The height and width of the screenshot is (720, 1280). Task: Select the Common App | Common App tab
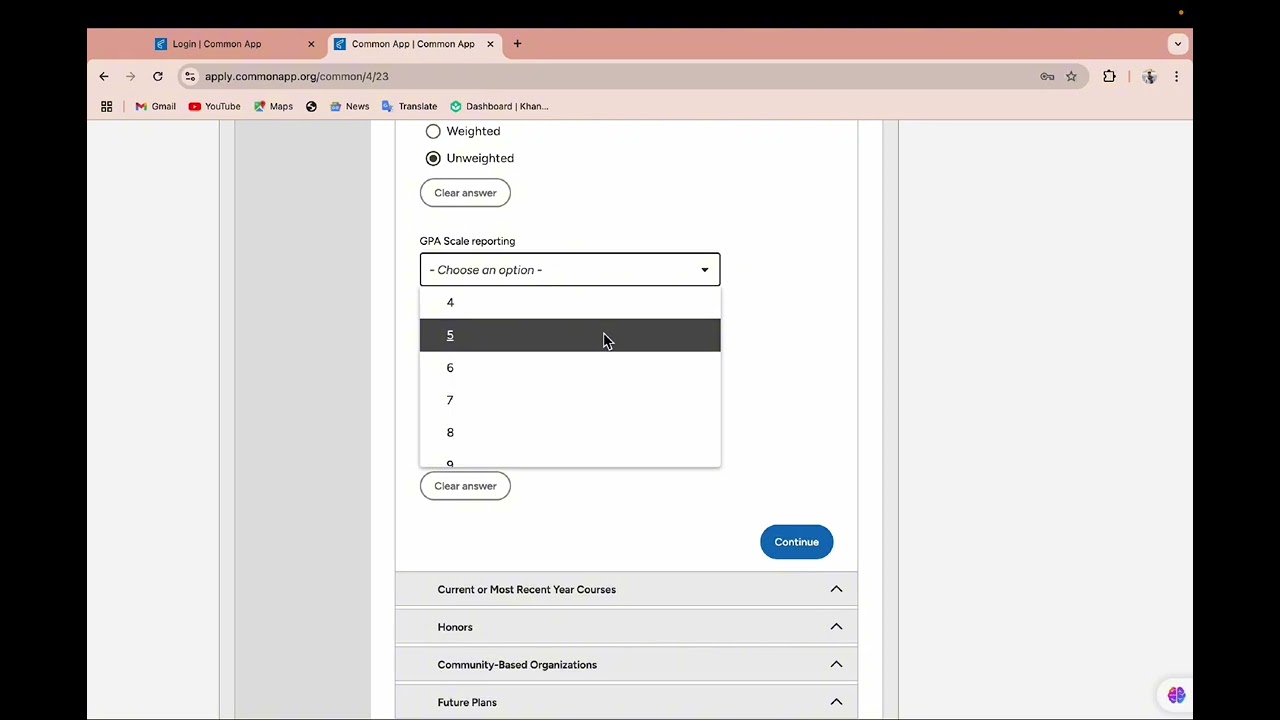pyautogui.click(x=413, y=44)
